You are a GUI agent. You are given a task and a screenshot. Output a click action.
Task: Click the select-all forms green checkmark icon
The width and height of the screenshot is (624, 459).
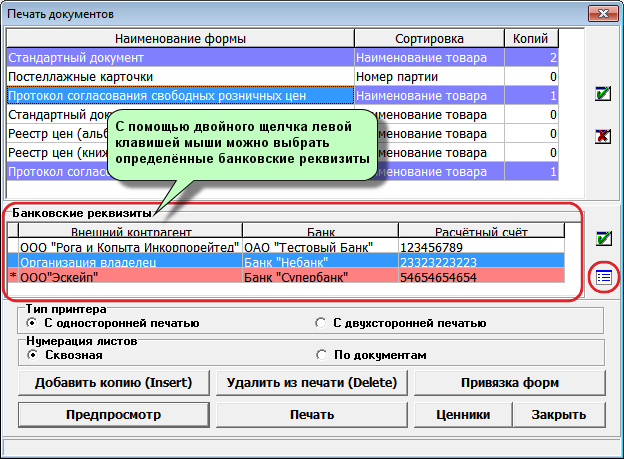pyautogui.click(x=603, y=94)
